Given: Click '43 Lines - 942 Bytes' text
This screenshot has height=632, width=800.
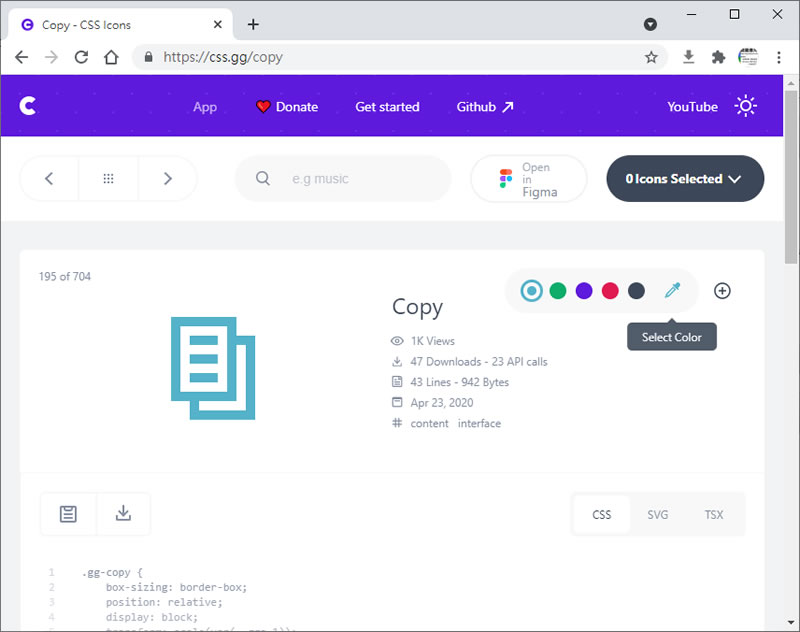Looking at the screenshot, I should (460, 382).
